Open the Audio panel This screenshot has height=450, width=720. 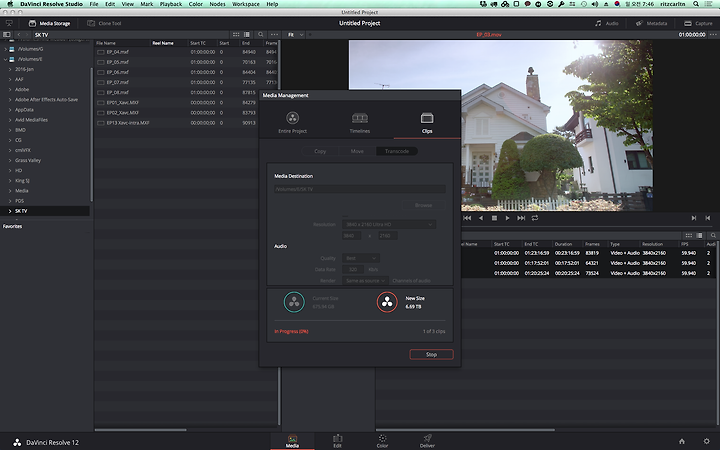[607, 23]
